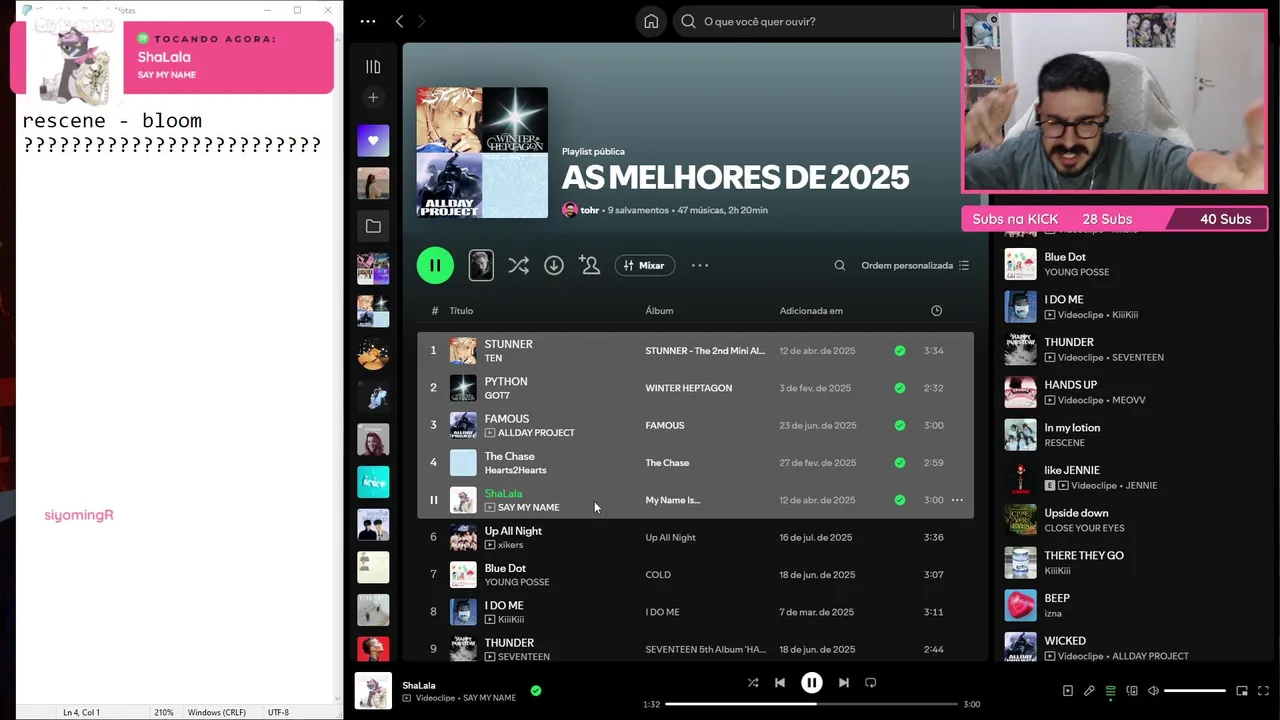The width and height of the screenshot is (1280, 720).
Task: Open the Mixar button
Action: tap(644, 265)
